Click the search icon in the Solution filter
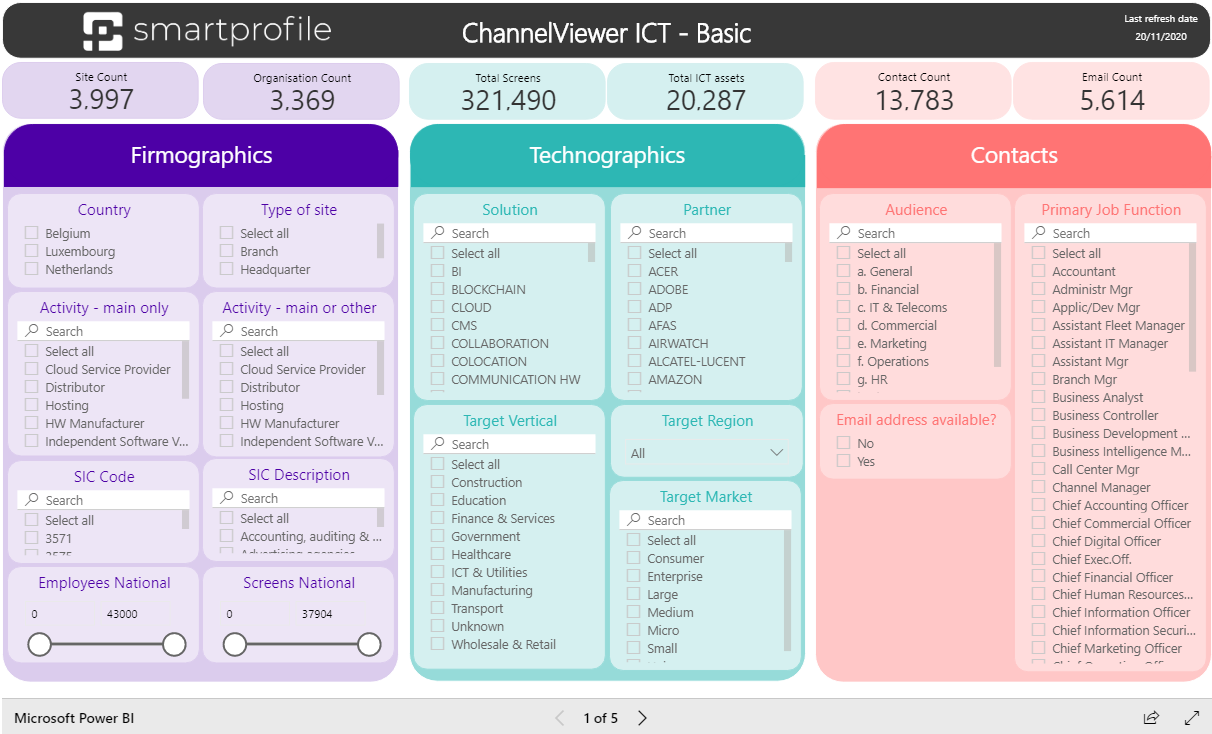 (437, 231)
